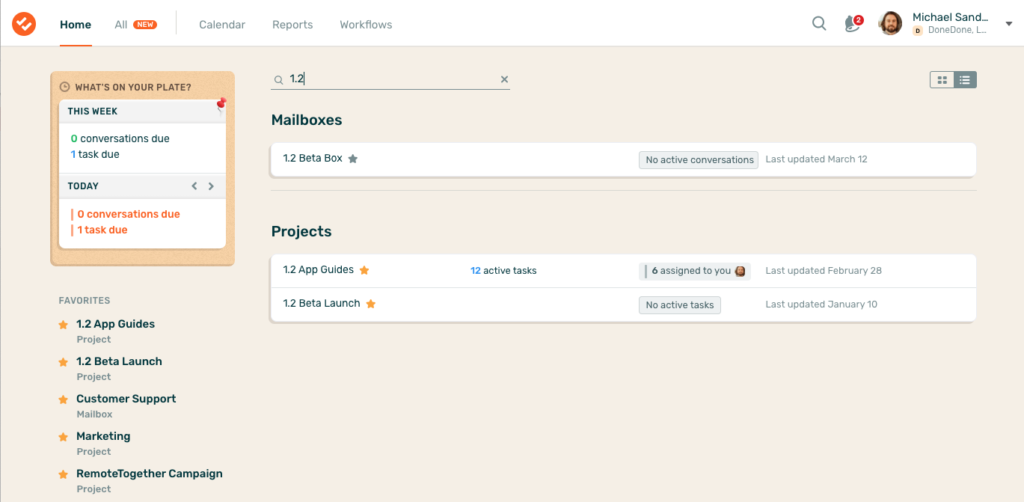The width and height of the screenshot is (1024, 502).
Task: Click the No active tasks badge
Action: (680, 305)
